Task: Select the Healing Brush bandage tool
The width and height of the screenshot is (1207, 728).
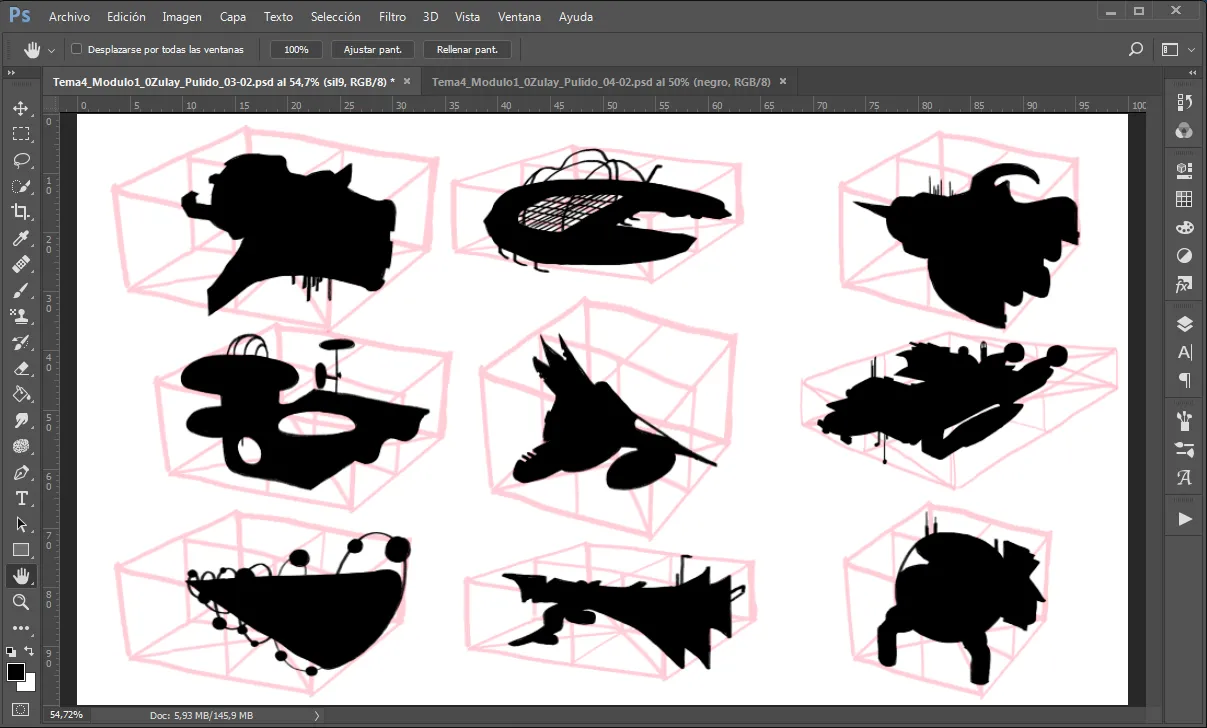Action: point(21,264)
